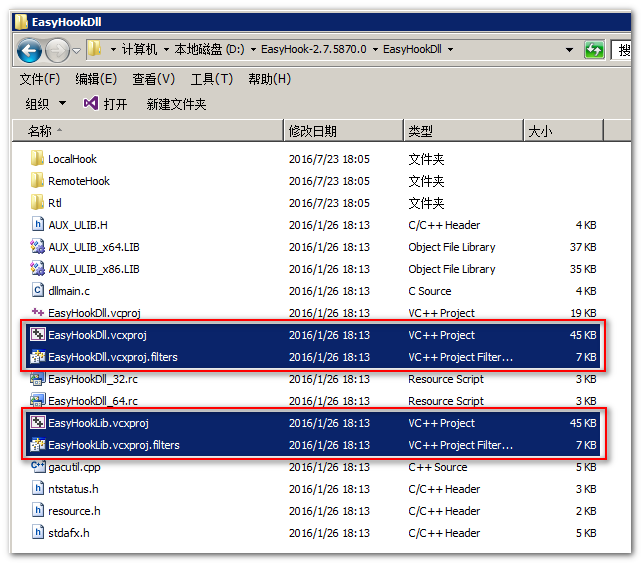Click the EasyHookLib.vcxproj.filters file icon
Viewport: 641px width, 563px height.
click(x=38, y=444)
